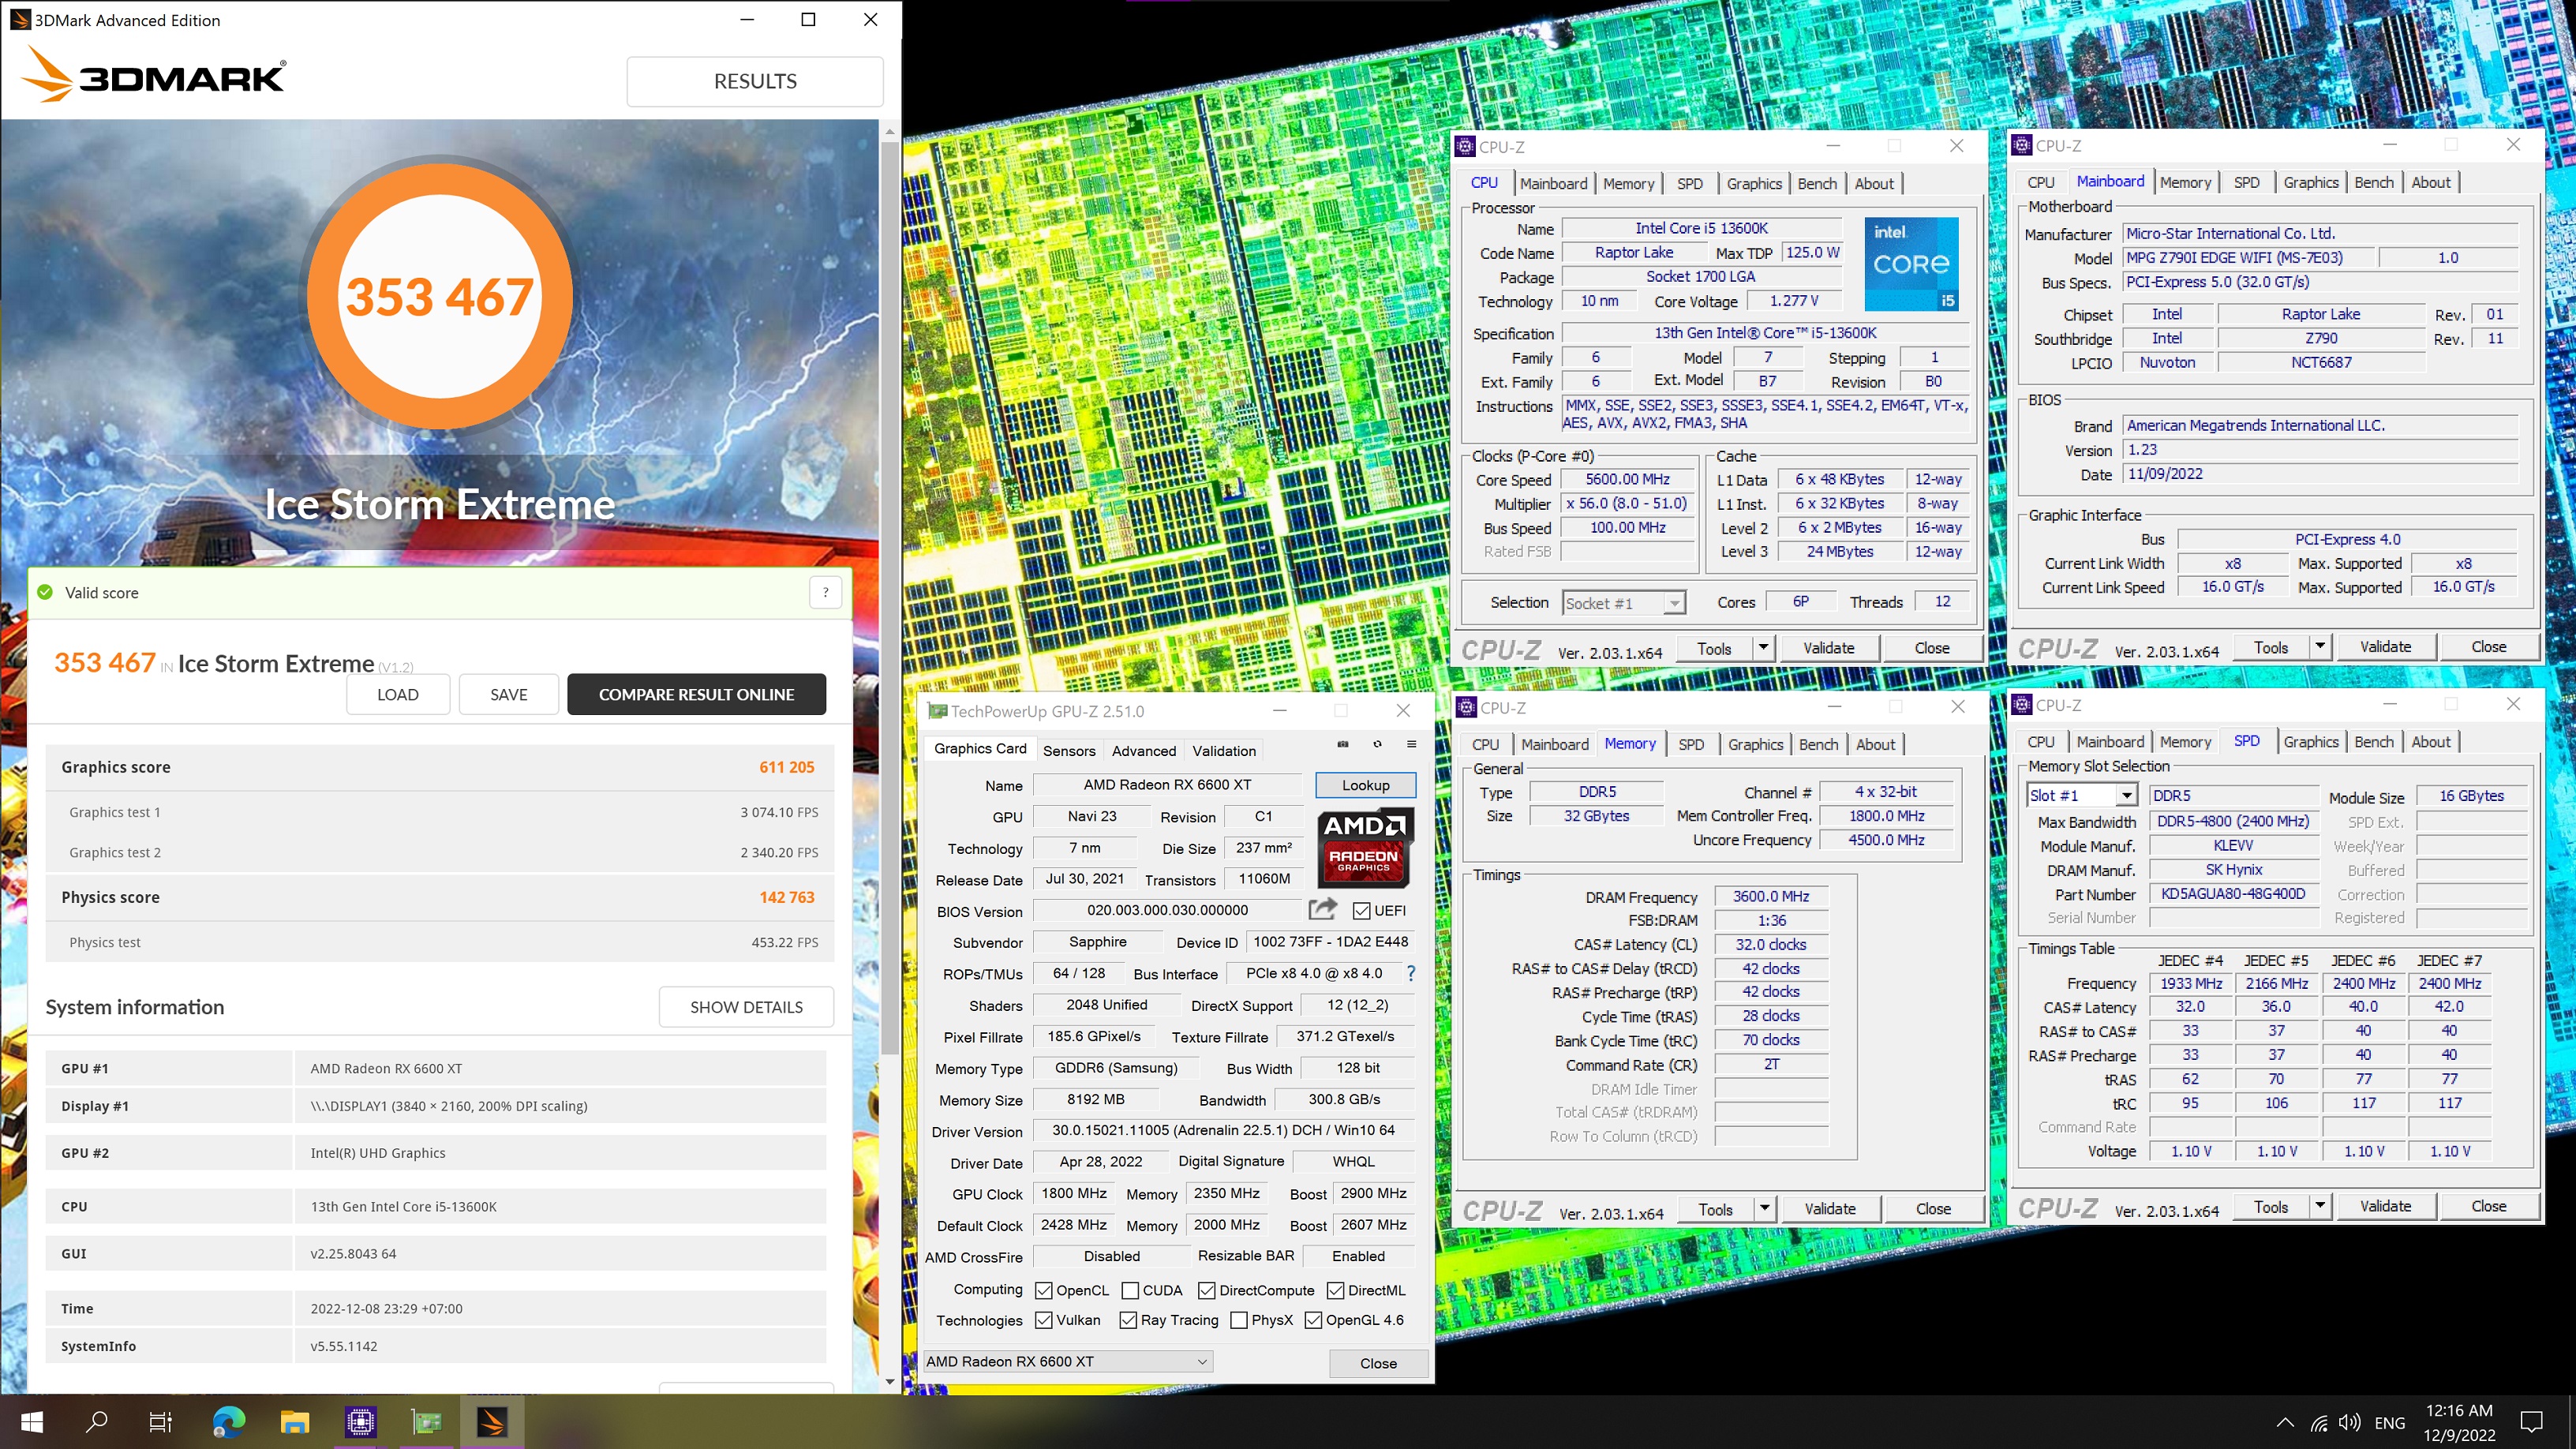Click the Lookup button in GPU-Z
This screenshot has height=1449, width=2576.
coord(1365,785)
